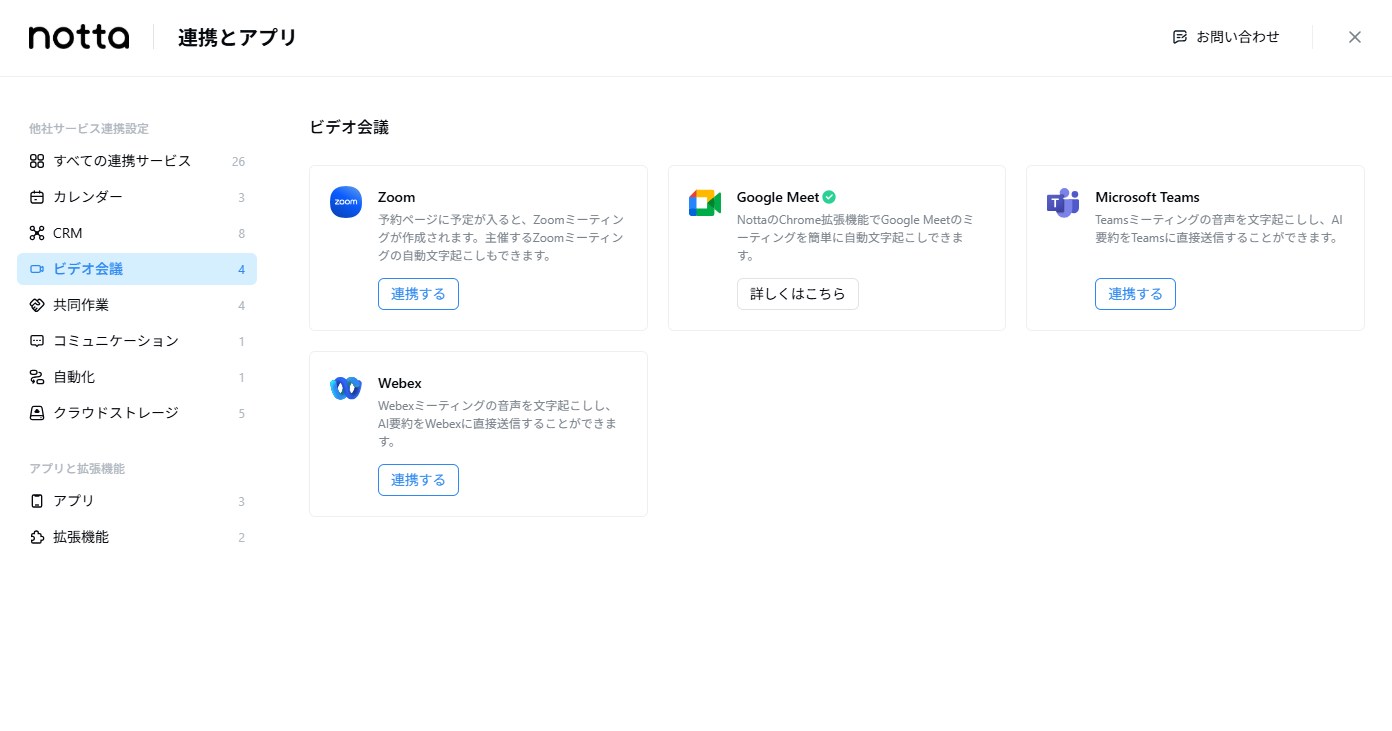Click the CRM icon in sidebar

coord(37,233)
